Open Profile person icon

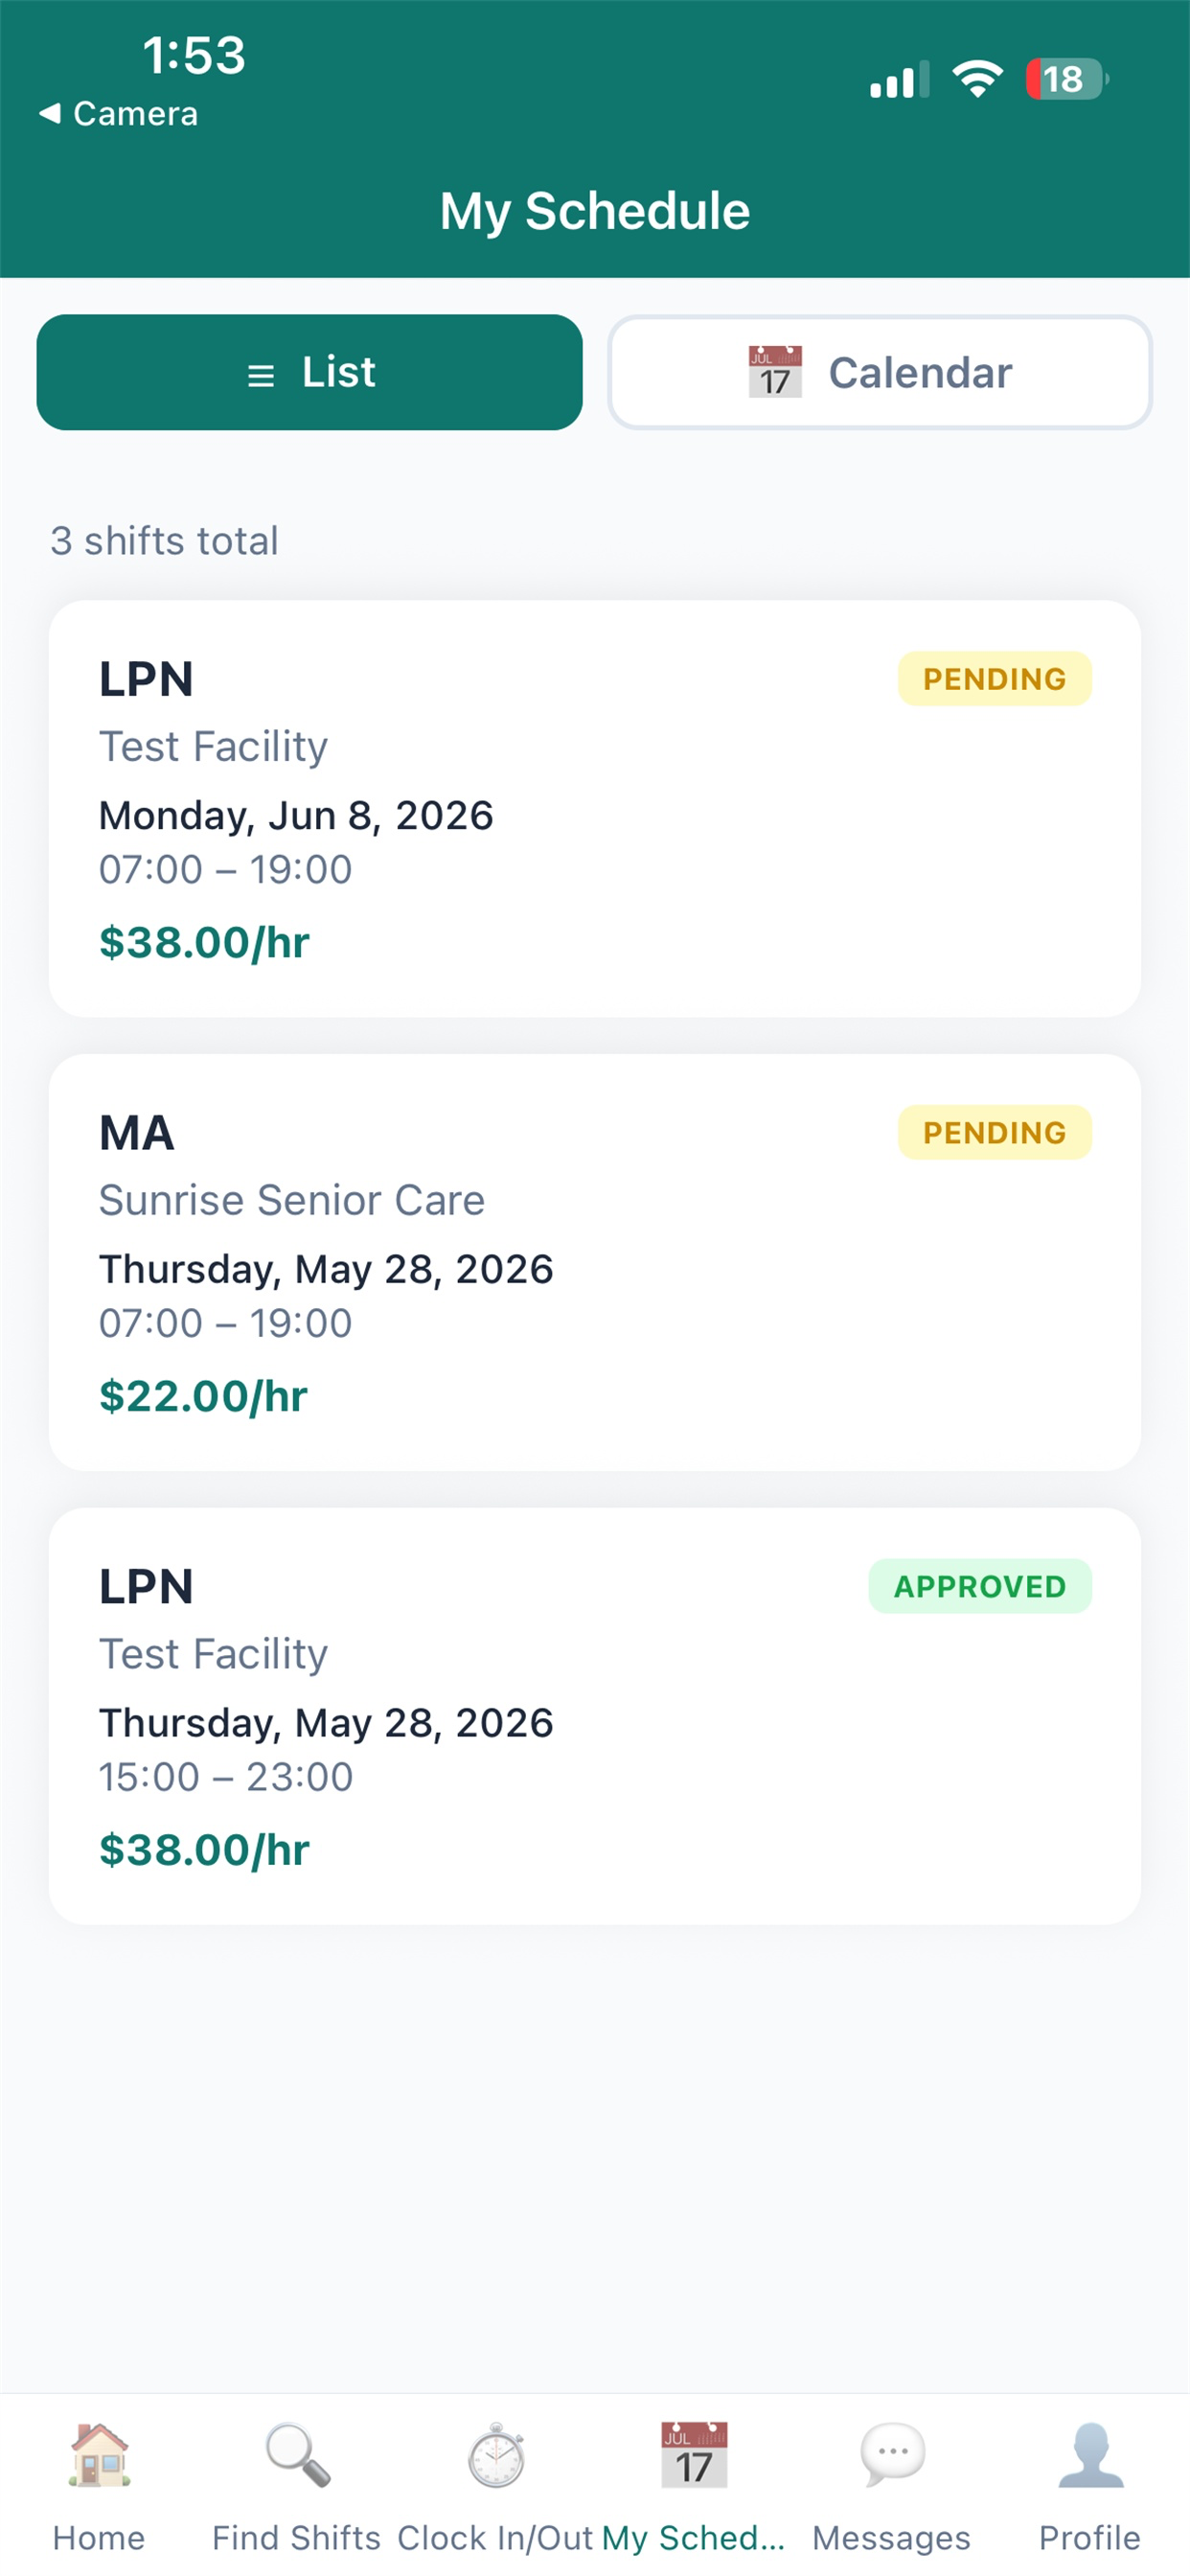pos(1090,2454)
